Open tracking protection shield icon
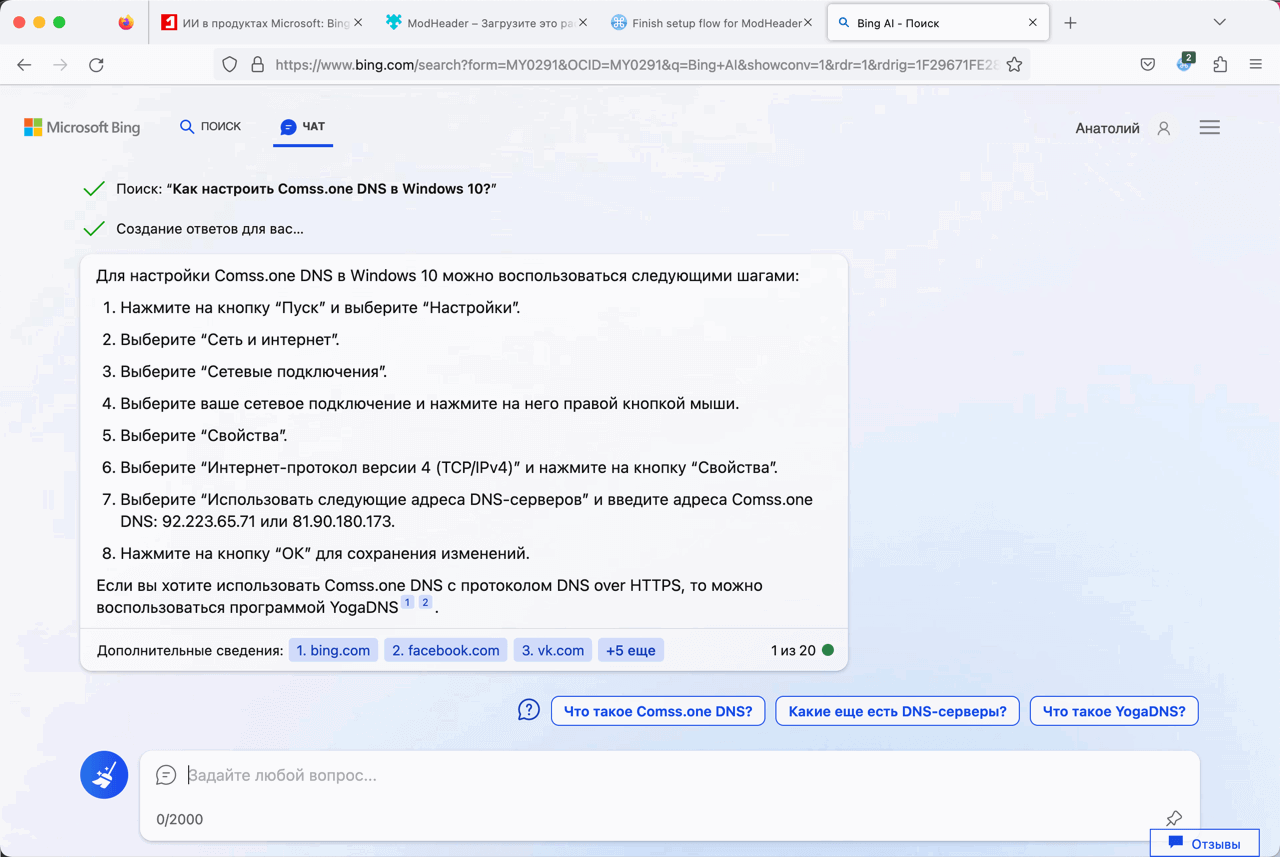Image resolution: width=1280 pixels, height=857 pixels. point(230,65)
